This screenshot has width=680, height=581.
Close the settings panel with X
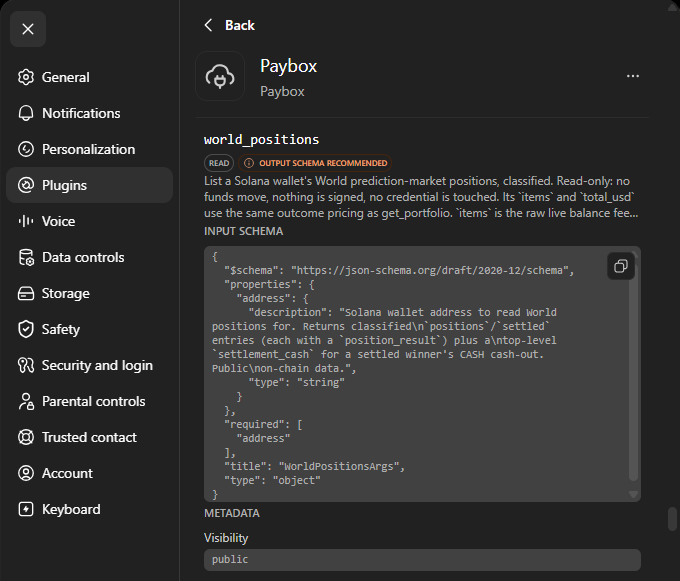click(28, 29)
